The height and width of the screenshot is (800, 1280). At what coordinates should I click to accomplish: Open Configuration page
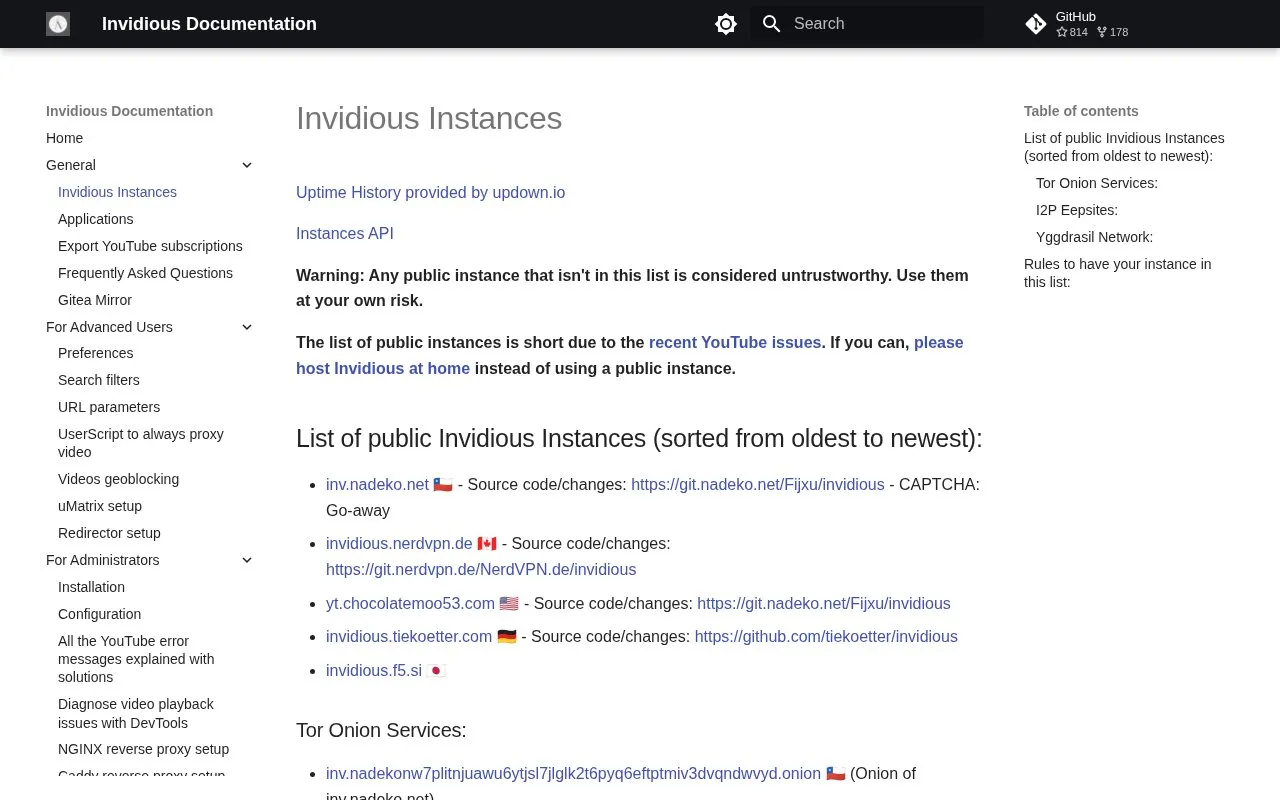point(99,614)
